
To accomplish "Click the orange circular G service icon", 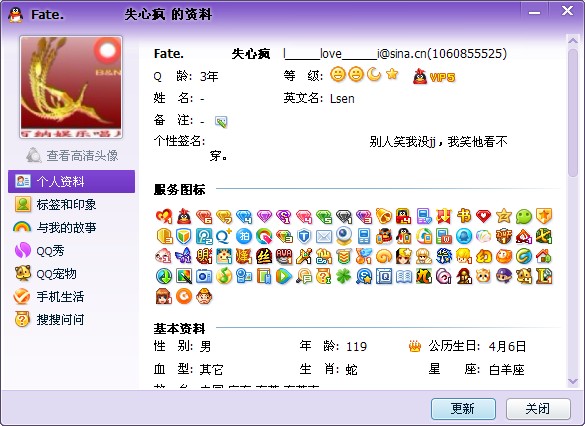I will tap(184, 297).
